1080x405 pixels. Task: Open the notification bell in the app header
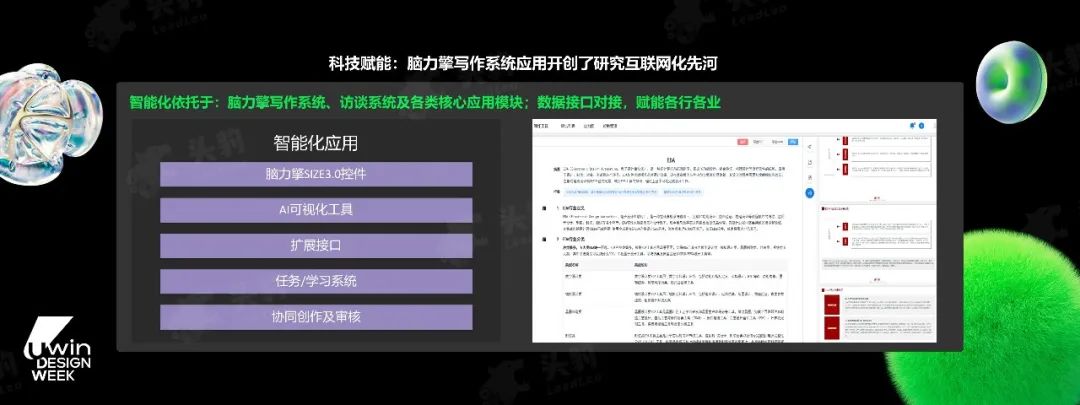912,125
